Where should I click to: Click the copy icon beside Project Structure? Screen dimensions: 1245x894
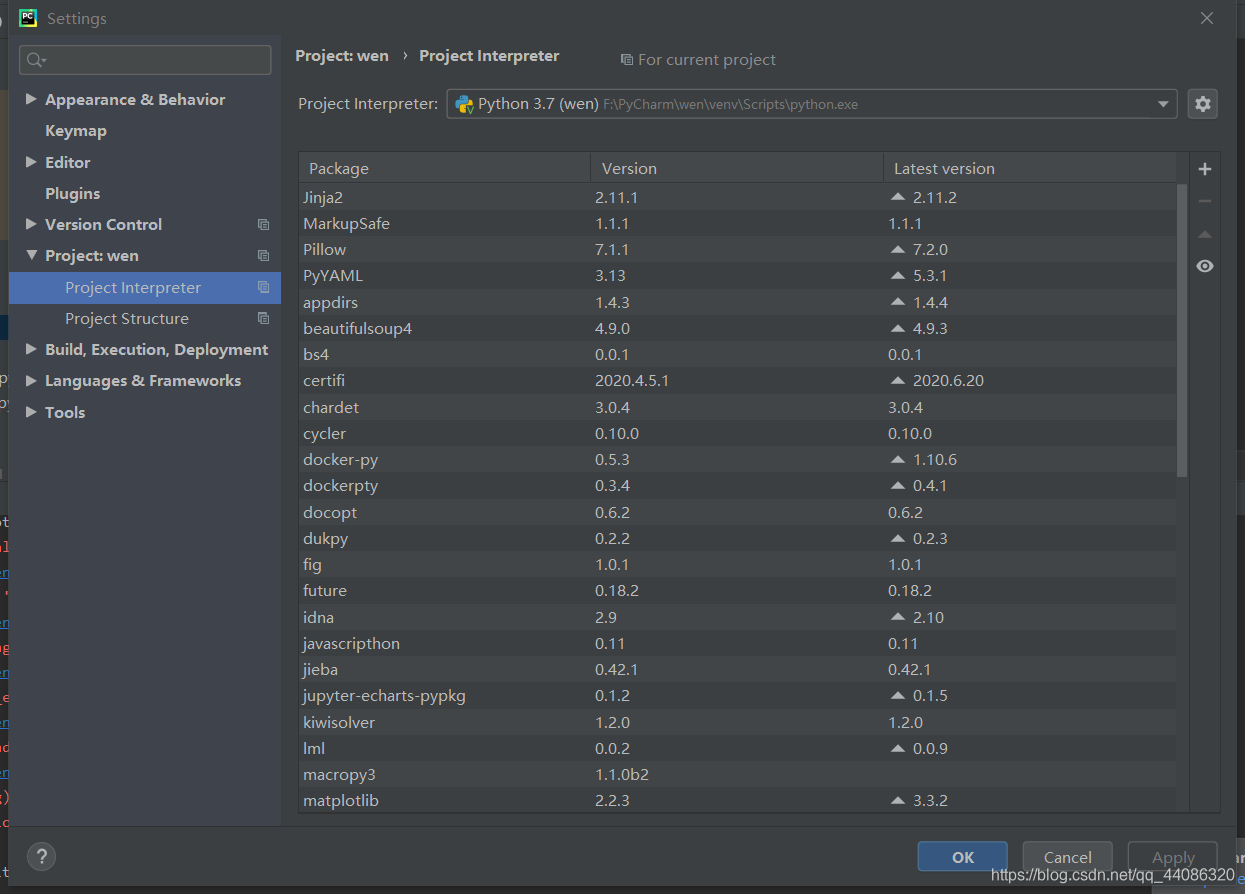pyautogui.click(x=263, y=318)
